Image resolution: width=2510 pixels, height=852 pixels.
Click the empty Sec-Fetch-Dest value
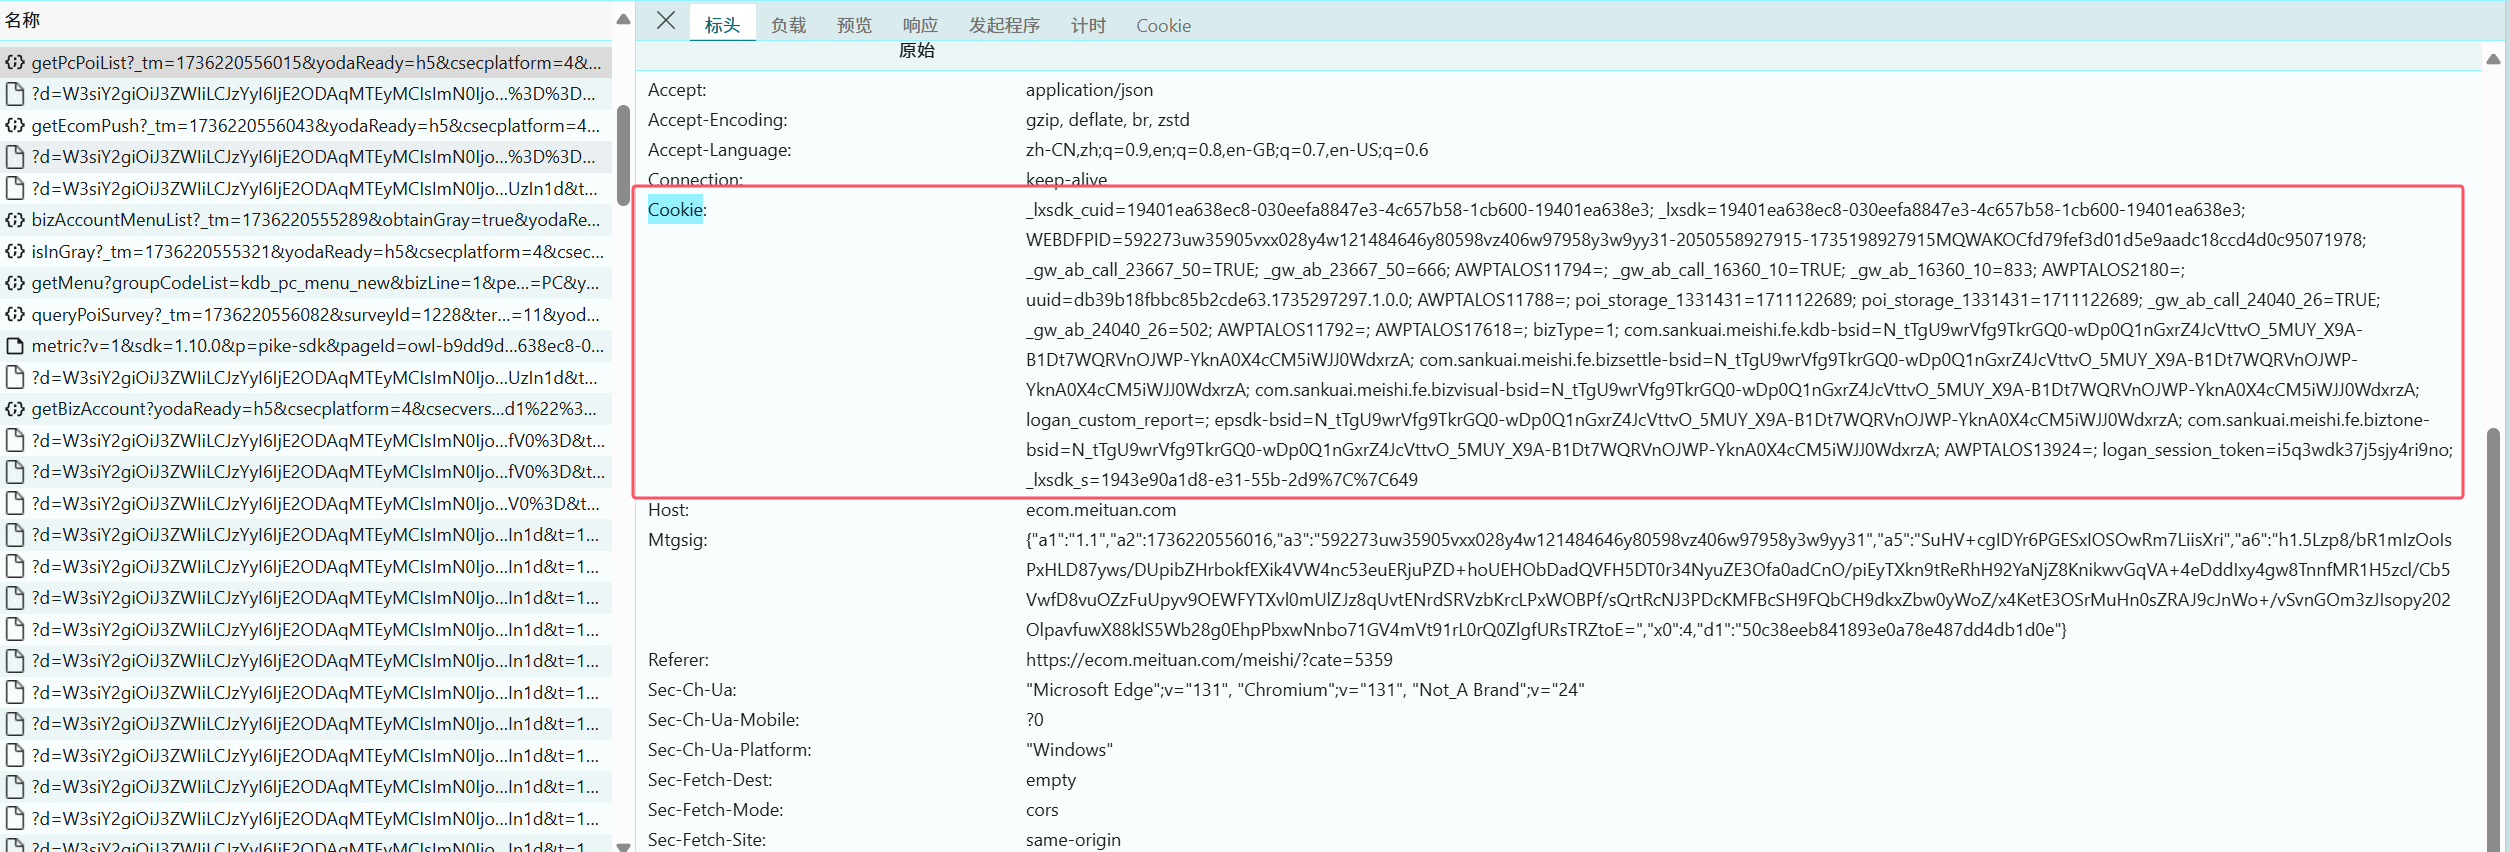[1051, 780]
